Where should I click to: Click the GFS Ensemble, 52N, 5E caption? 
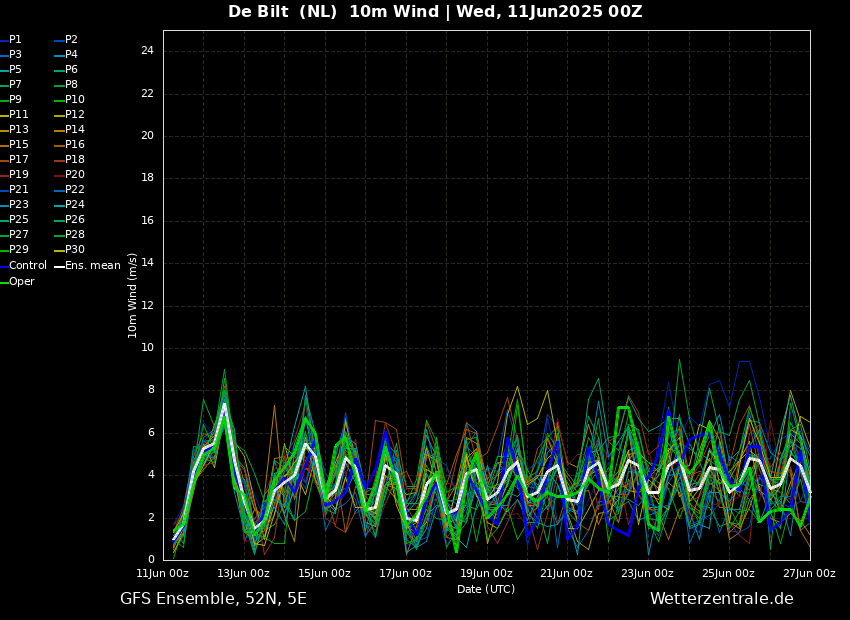click(x=213, y=599)
